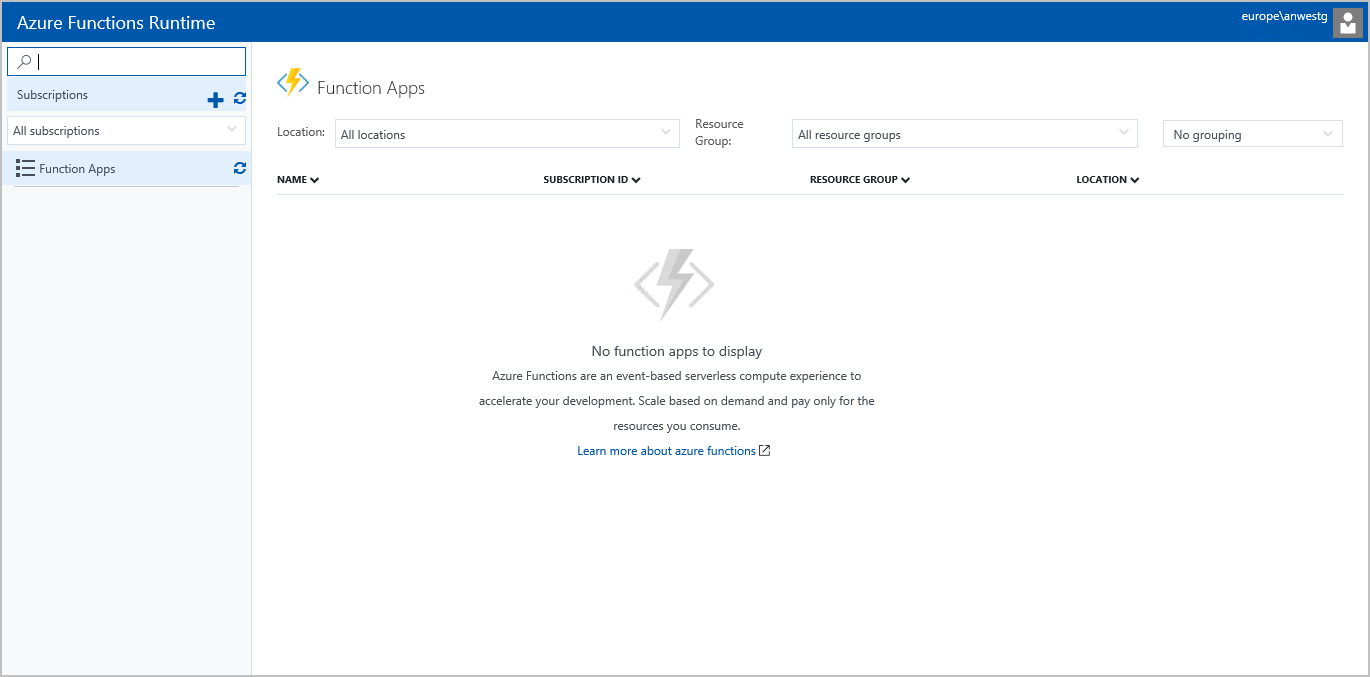Open the All locations dropdown
The height and width of the screenshot is (677, 1370).
pyautogui.click(x=507, y=134)
